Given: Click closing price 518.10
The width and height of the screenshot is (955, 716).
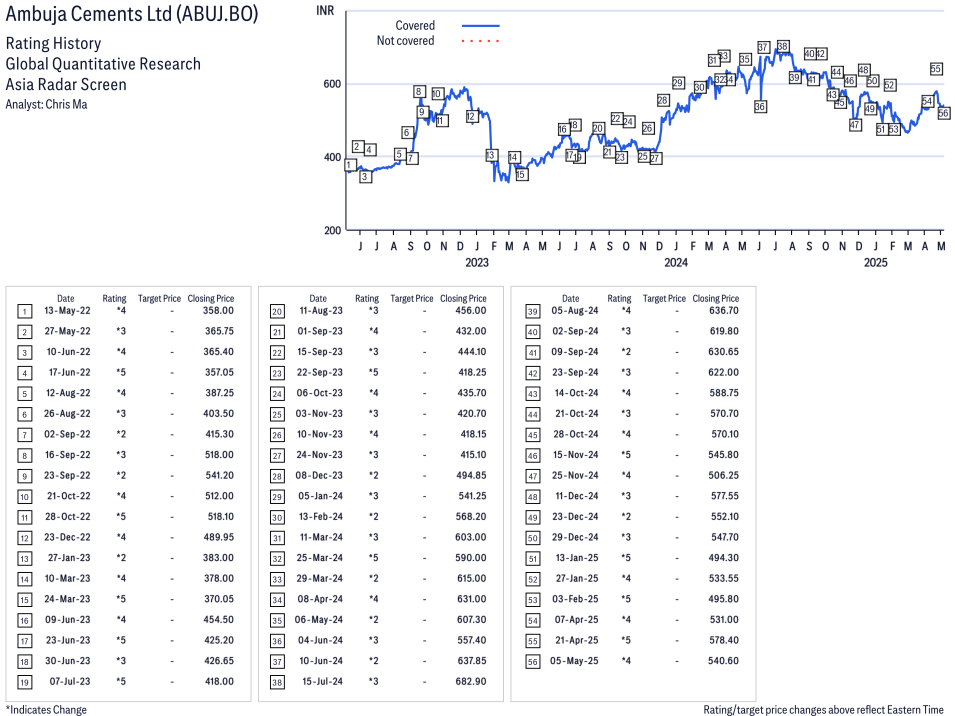Looking at the screenshot, I should point(220,516).
